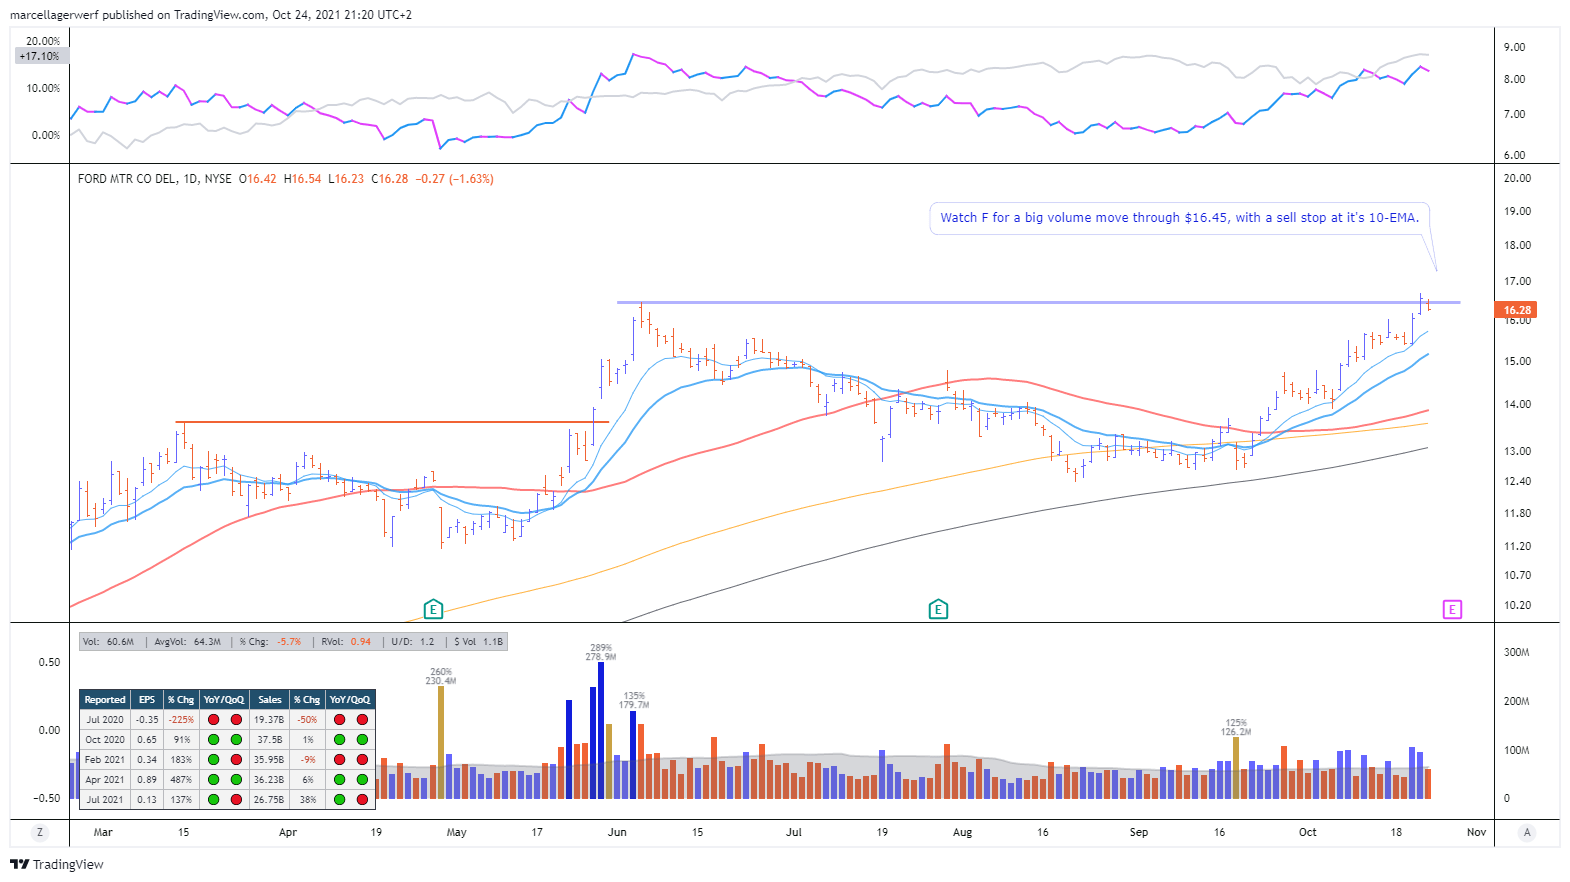Screen dimensions: 1570x882
Task: Click the '$ Vol 1.1B' stat
Action: 478,642
